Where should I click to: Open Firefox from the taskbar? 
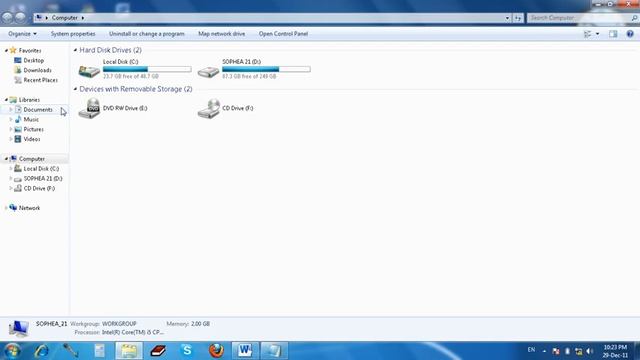[x=216, y=350]
